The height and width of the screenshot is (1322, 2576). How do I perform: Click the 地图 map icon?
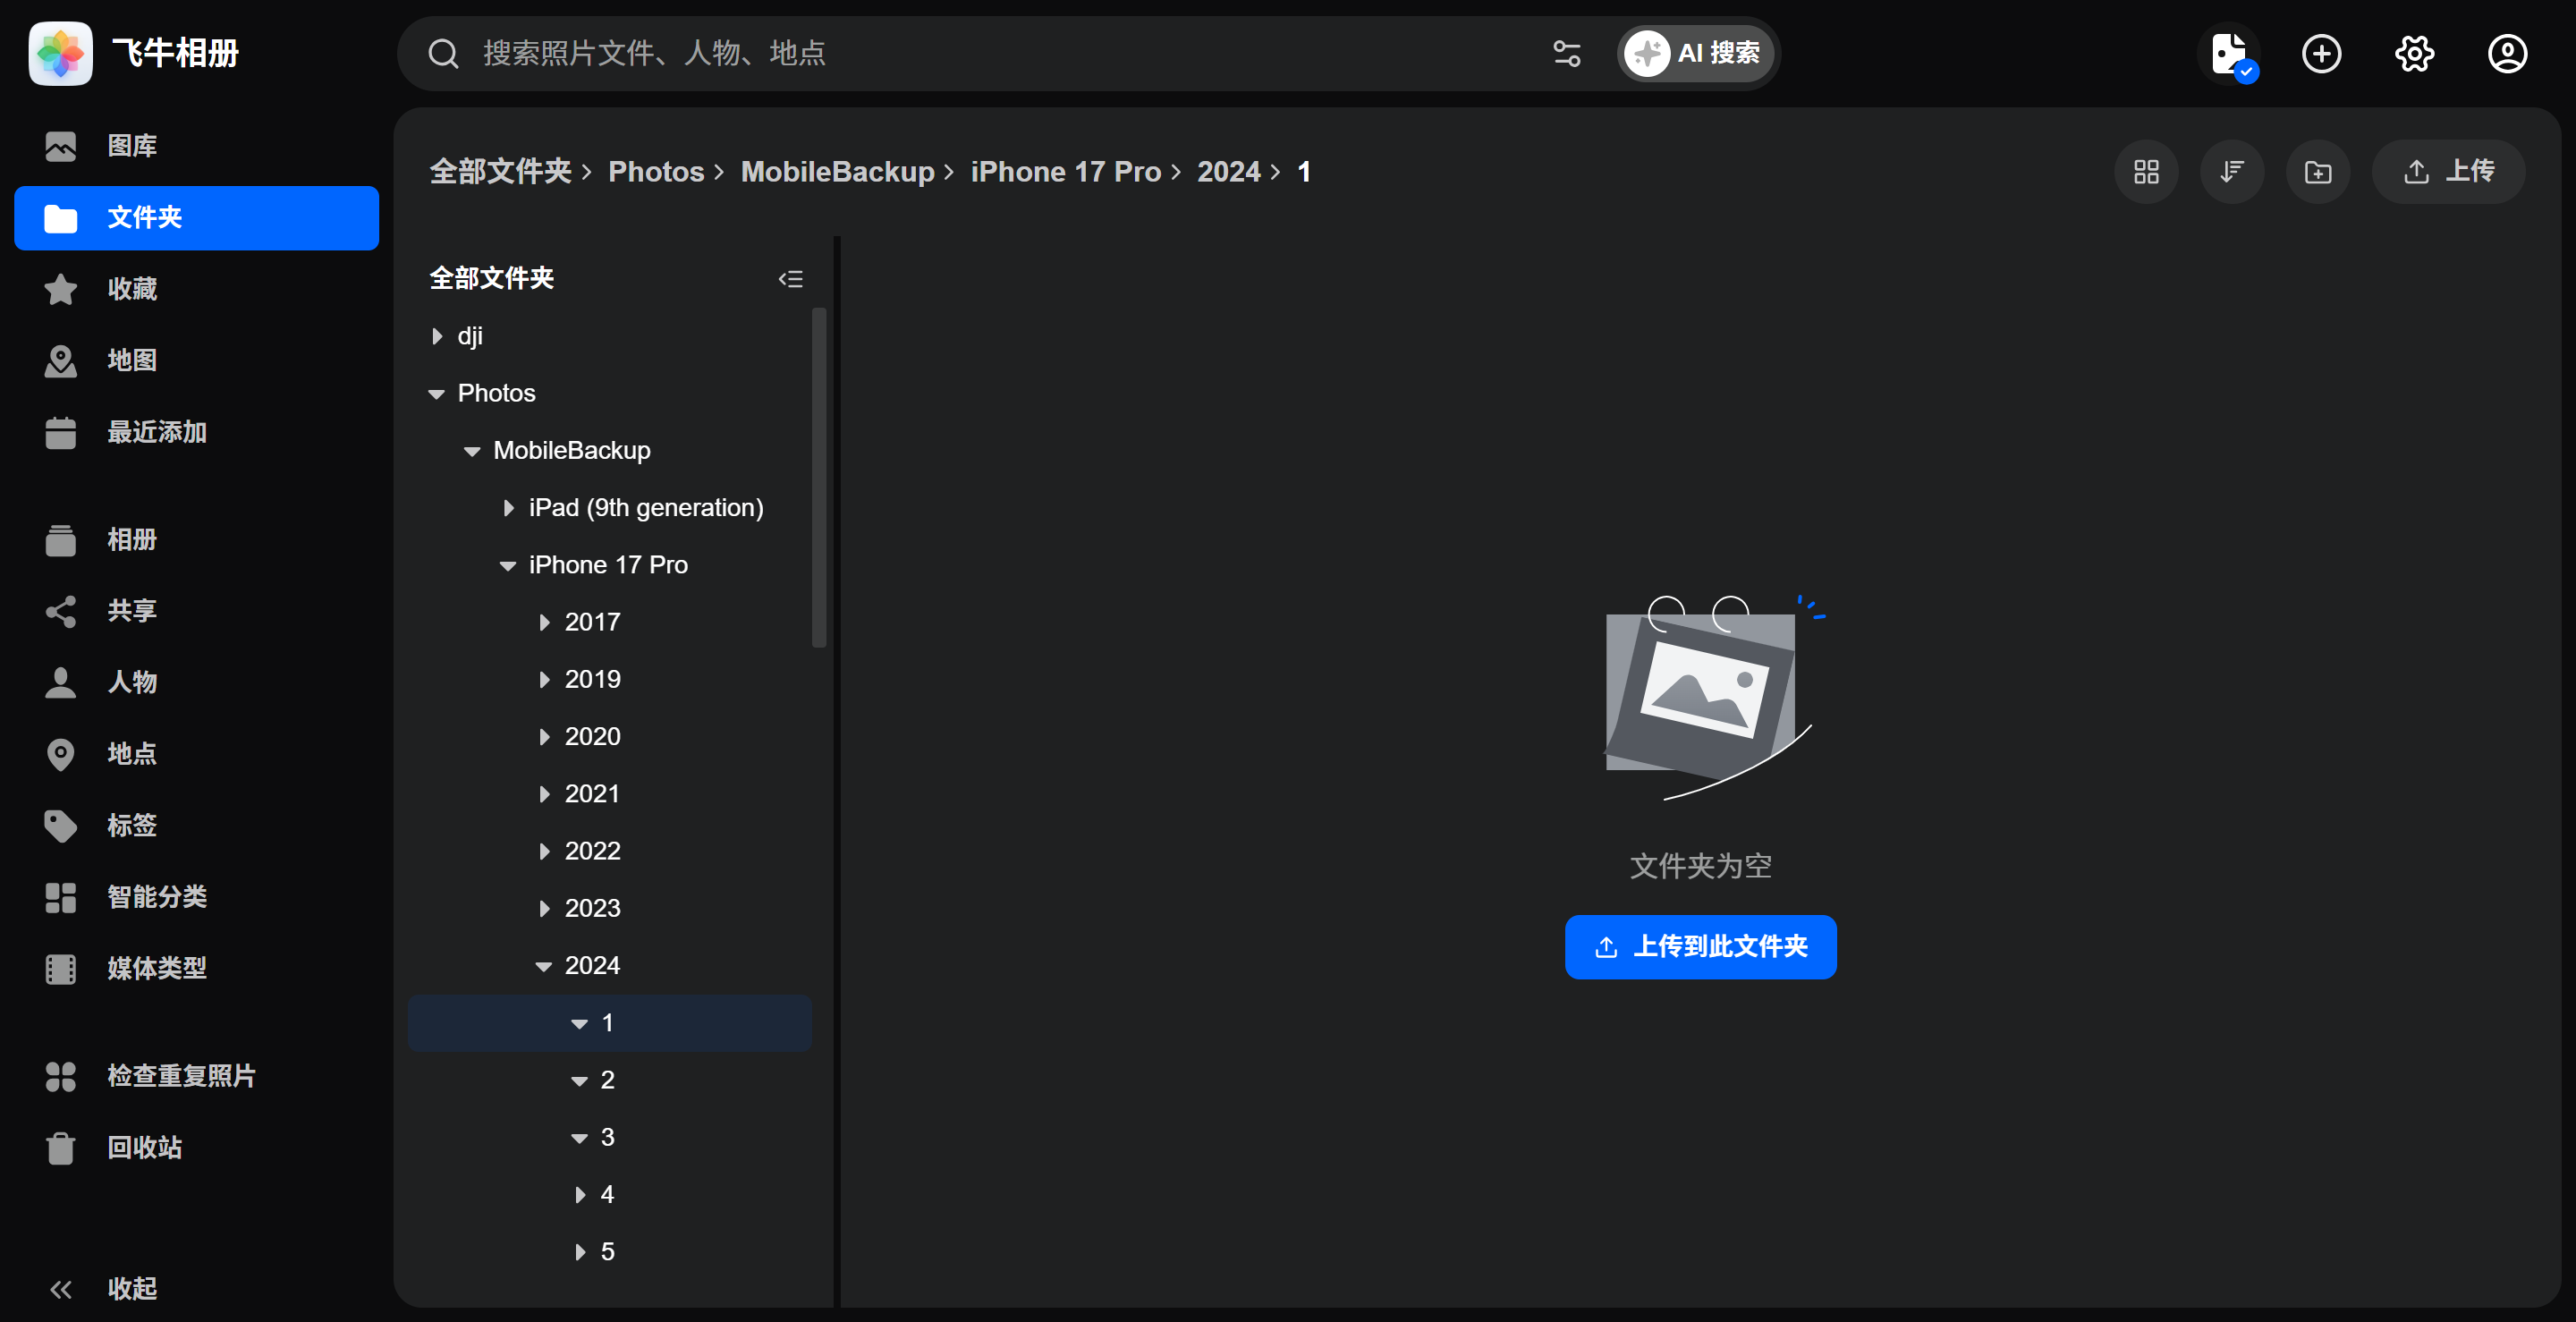coord(61,361)
